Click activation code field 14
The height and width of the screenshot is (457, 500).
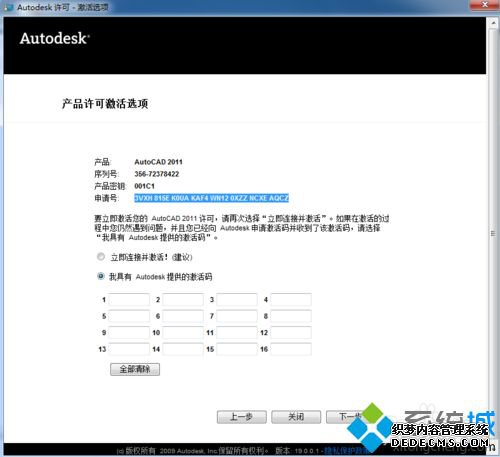(183, 349)
